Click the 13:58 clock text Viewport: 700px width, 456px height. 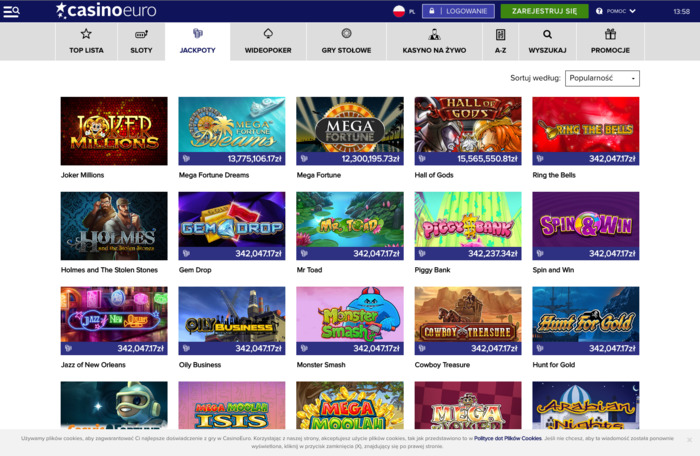681,11
